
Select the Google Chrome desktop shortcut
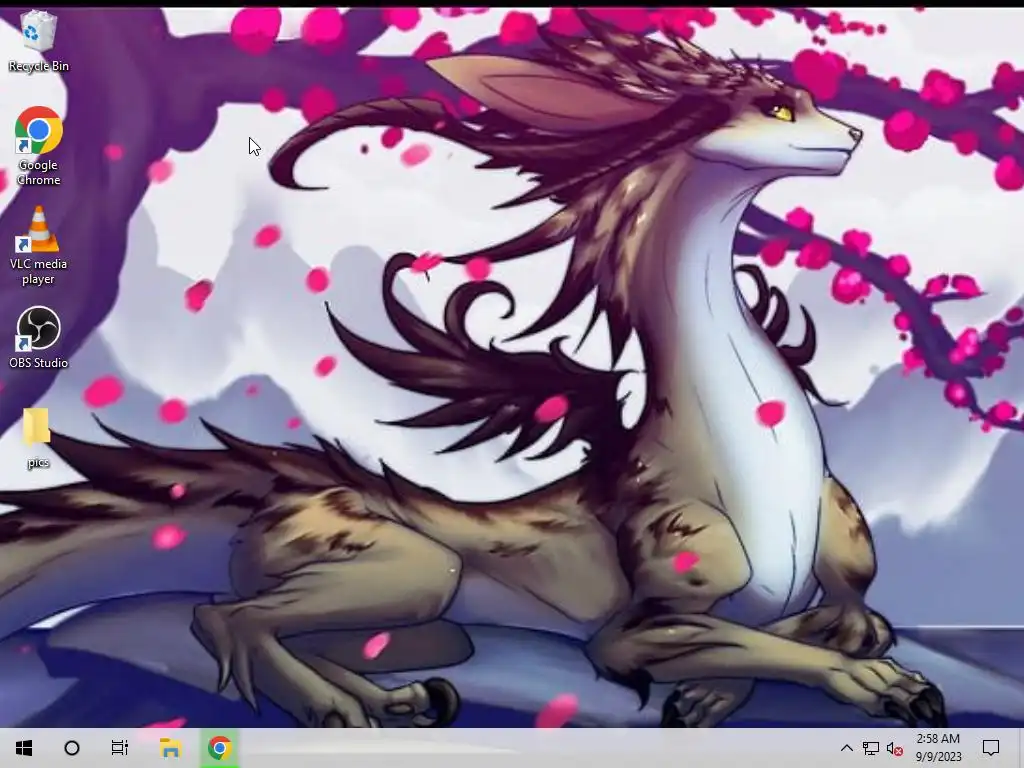click(39, 146)
